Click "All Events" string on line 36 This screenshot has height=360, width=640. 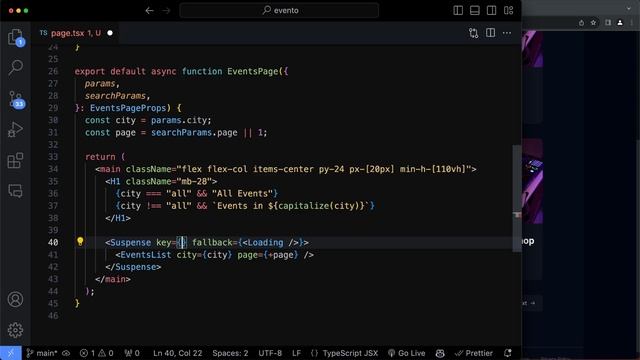click(242, 193)
